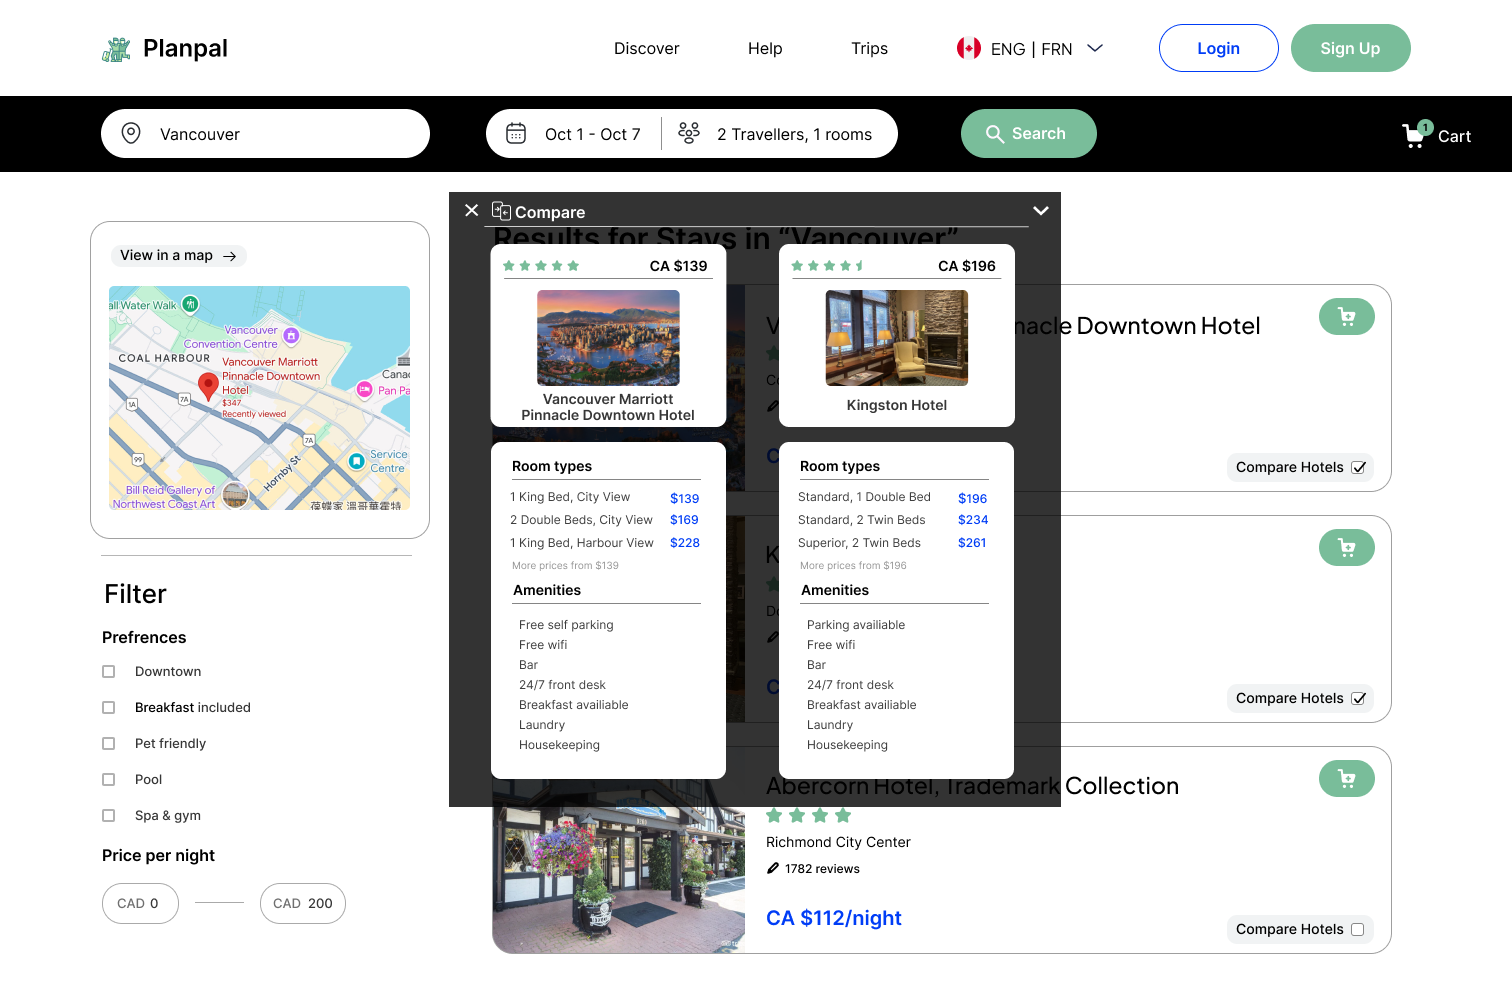Click the Compare panel icon next to Compare

[x=500, y=211]
